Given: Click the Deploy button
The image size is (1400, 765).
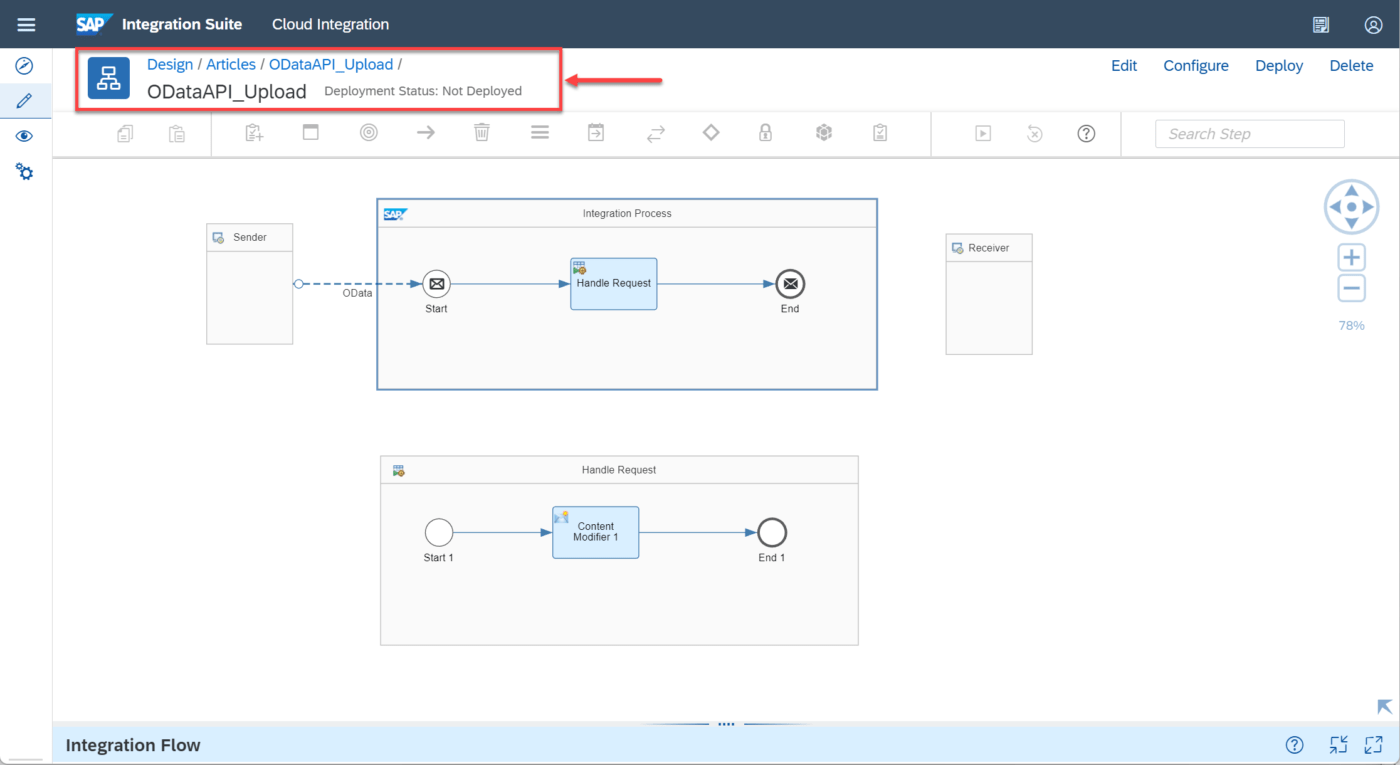Looking at the screenshot, I should coord(1279,65).
